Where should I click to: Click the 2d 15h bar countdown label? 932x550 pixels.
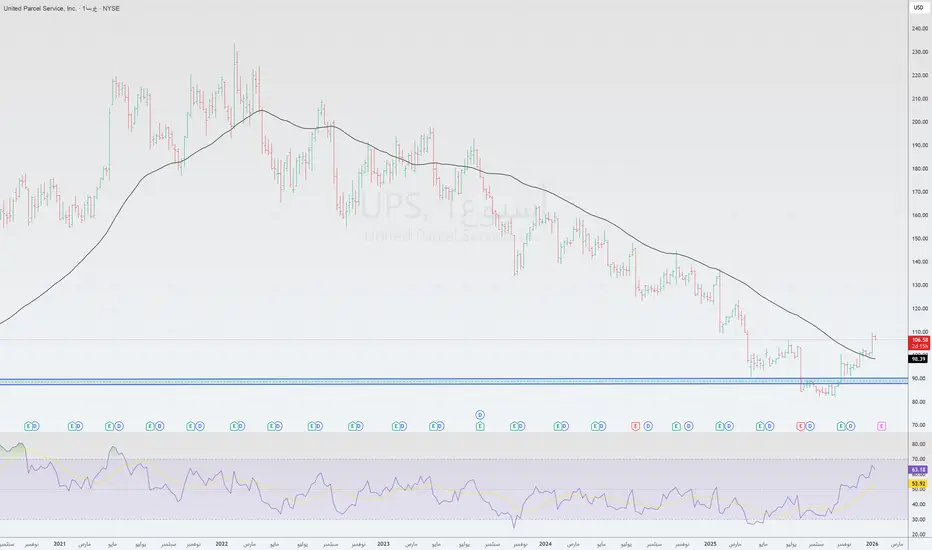[x=919, y=346]
